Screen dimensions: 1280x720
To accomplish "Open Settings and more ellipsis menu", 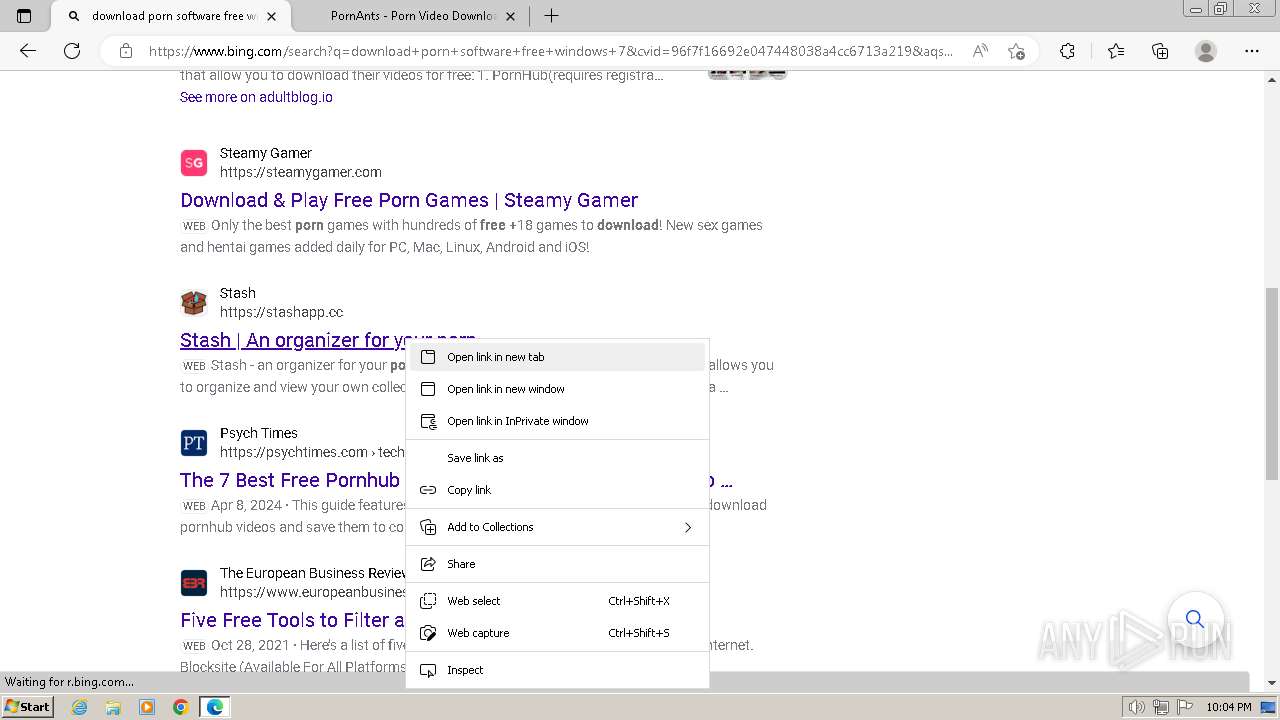I will [1252, 51].
